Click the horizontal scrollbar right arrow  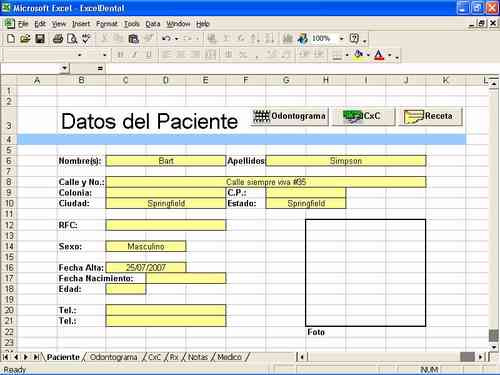tap(480, 357)
